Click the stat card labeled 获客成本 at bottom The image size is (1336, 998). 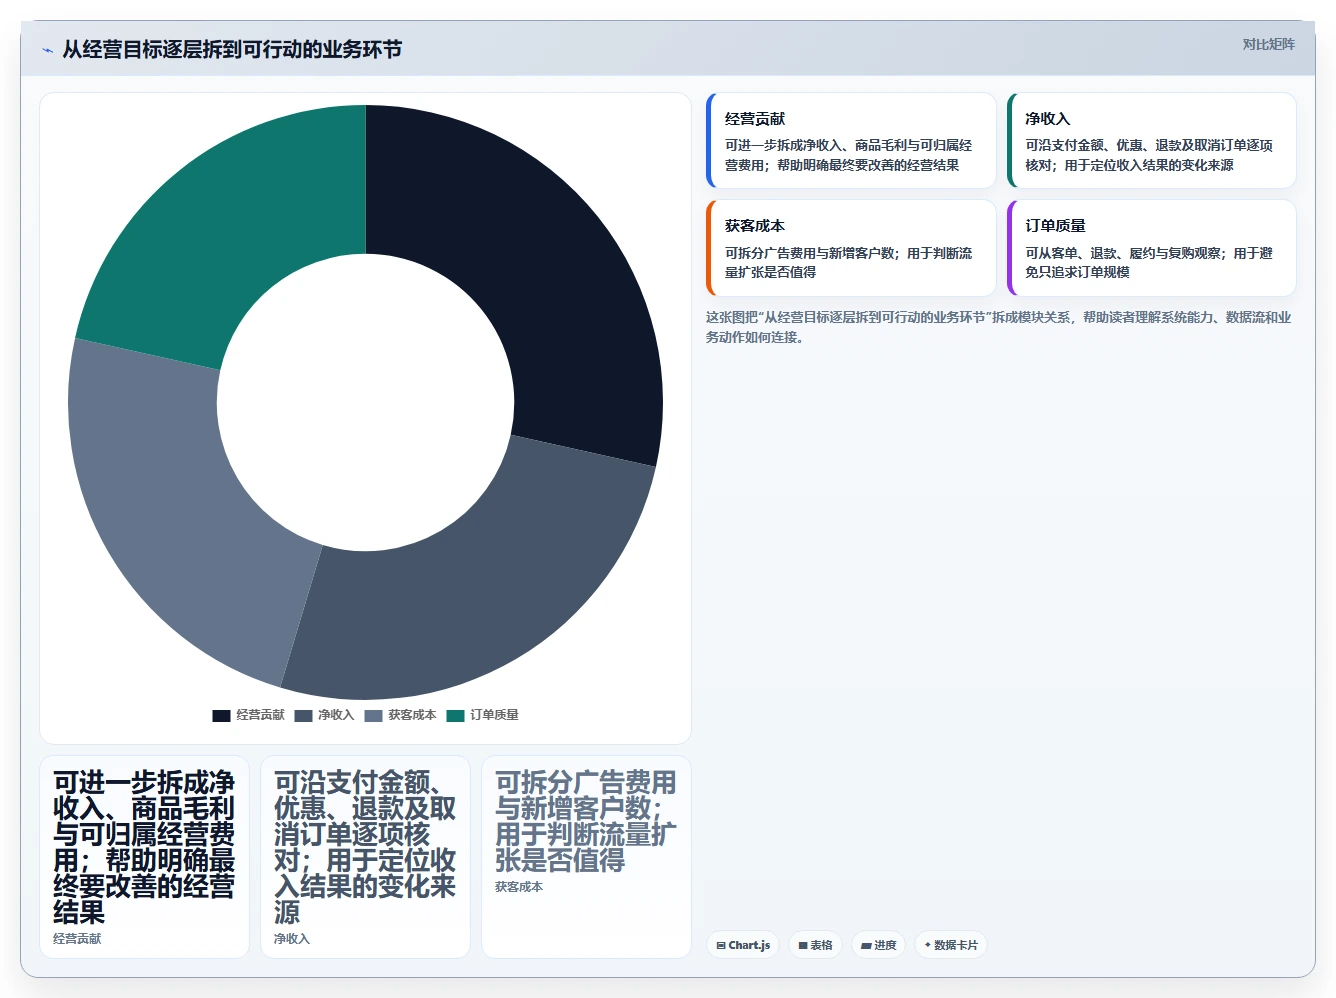point(586,857)
